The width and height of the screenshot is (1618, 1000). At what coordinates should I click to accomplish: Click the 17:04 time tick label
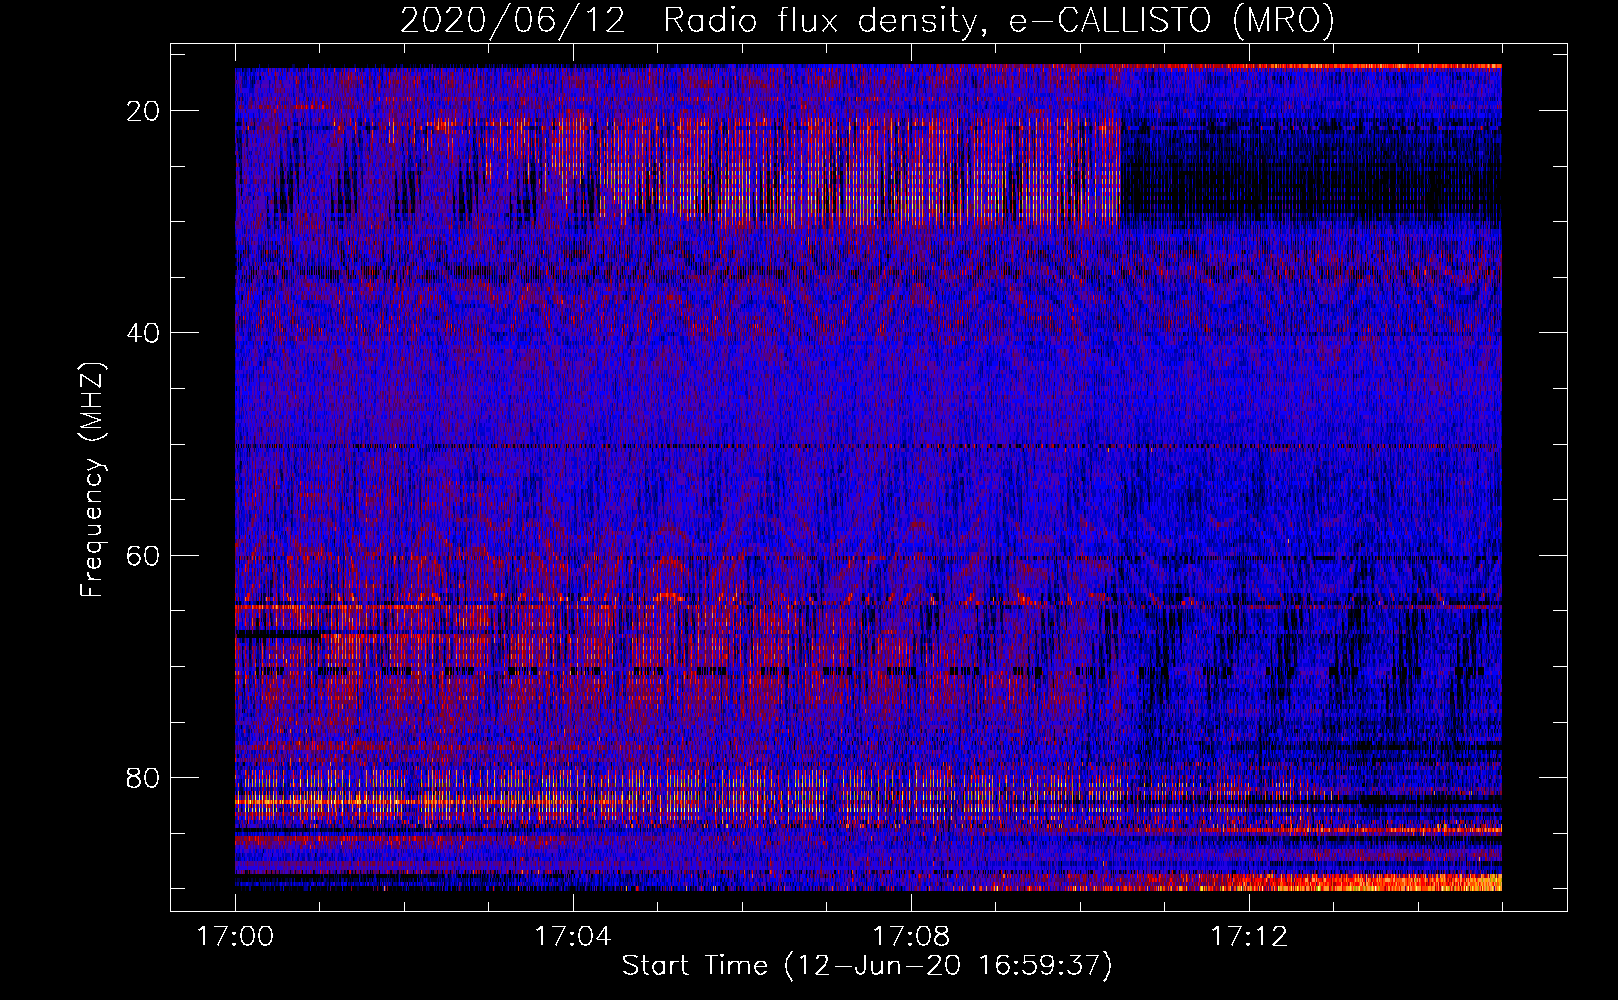tap(573, 937)
